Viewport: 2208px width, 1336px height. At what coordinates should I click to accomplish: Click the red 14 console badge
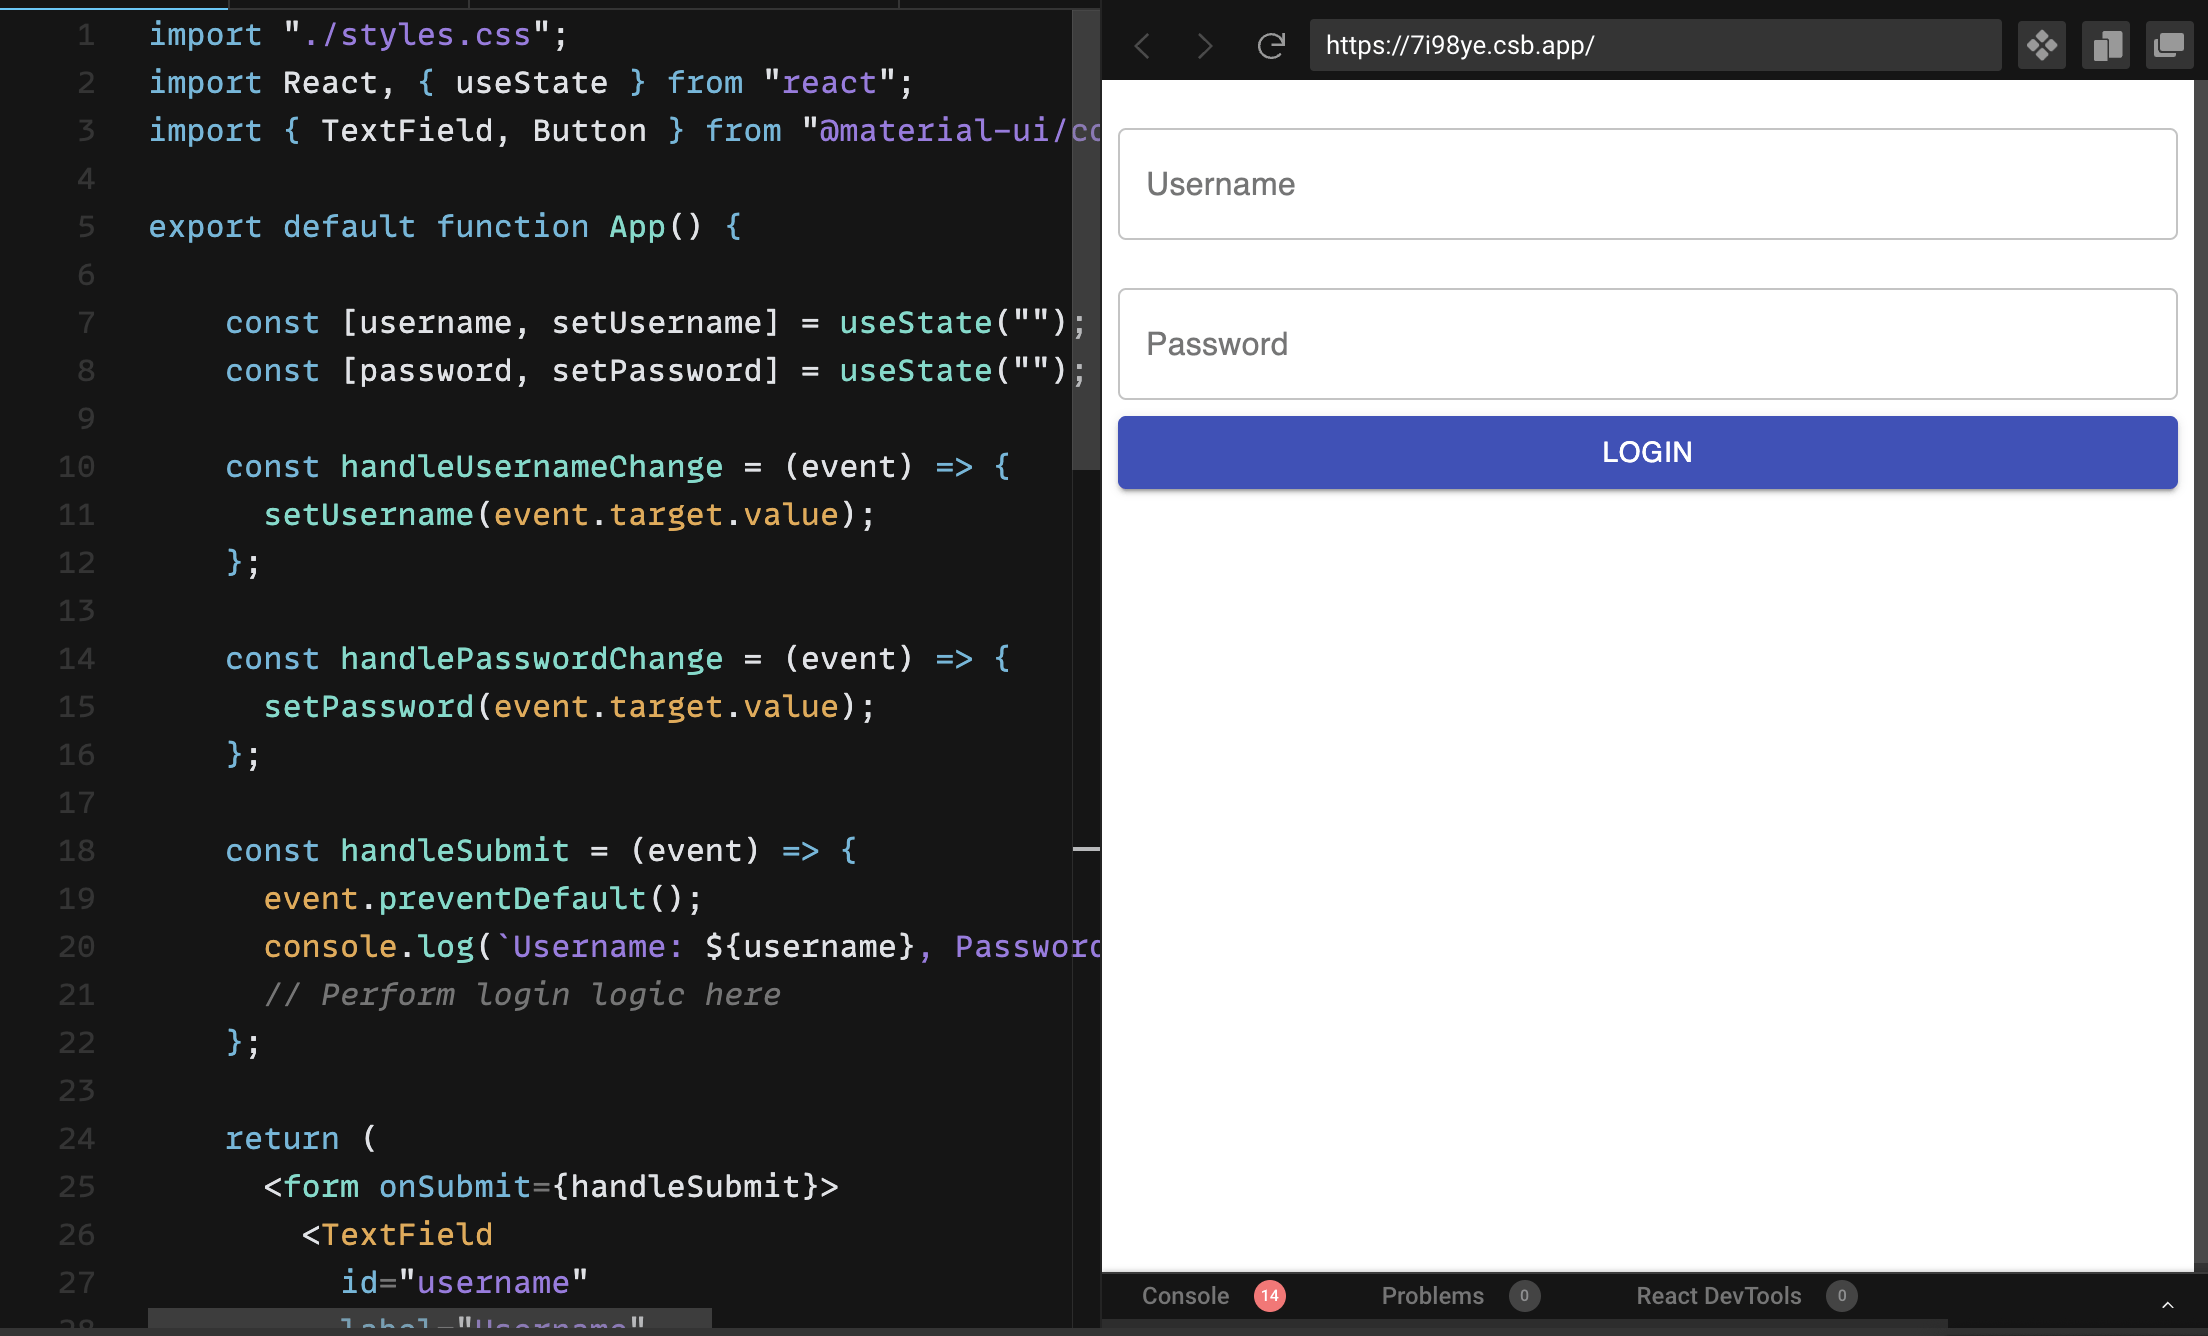[x=1269, y=1296]
